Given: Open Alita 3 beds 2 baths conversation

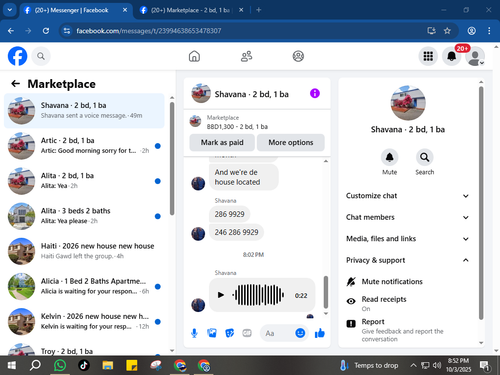Looking at the screenshot, I should point(84,216).
